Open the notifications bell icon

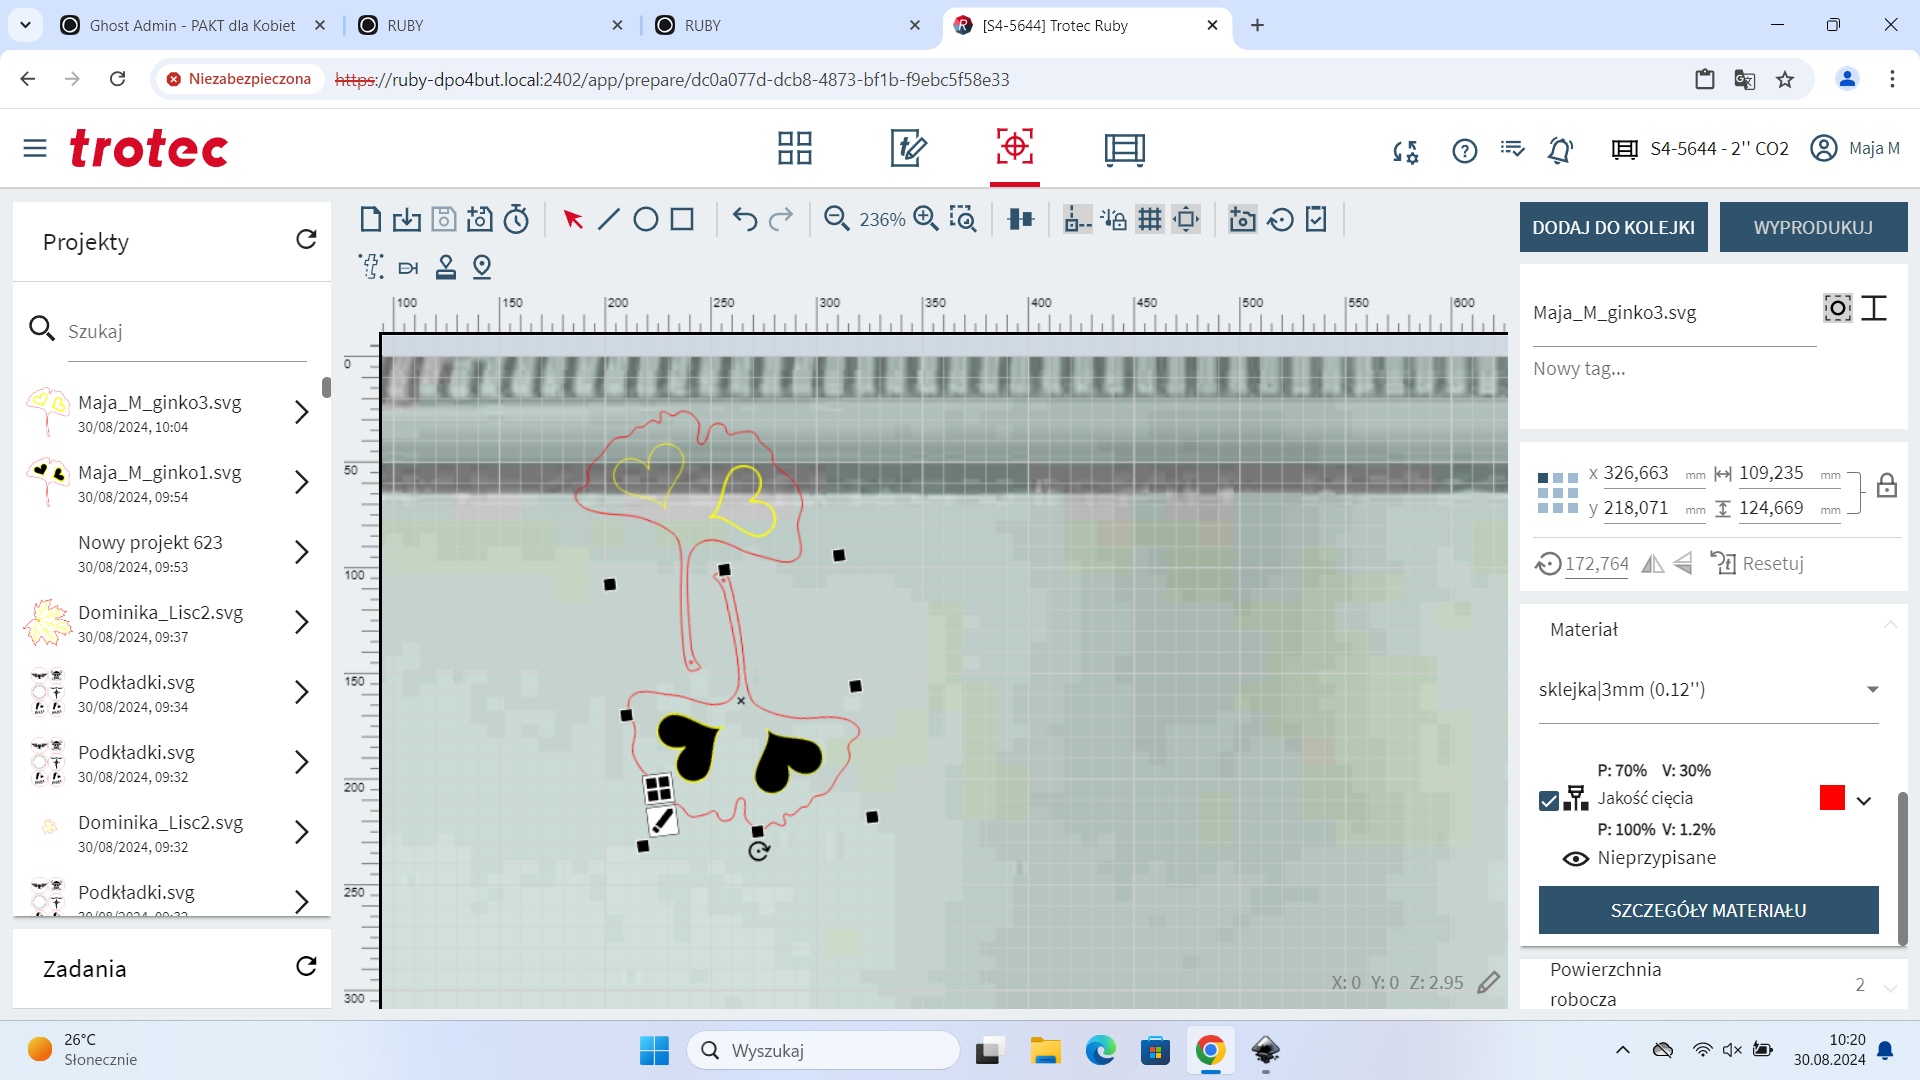coord(1560,150)
